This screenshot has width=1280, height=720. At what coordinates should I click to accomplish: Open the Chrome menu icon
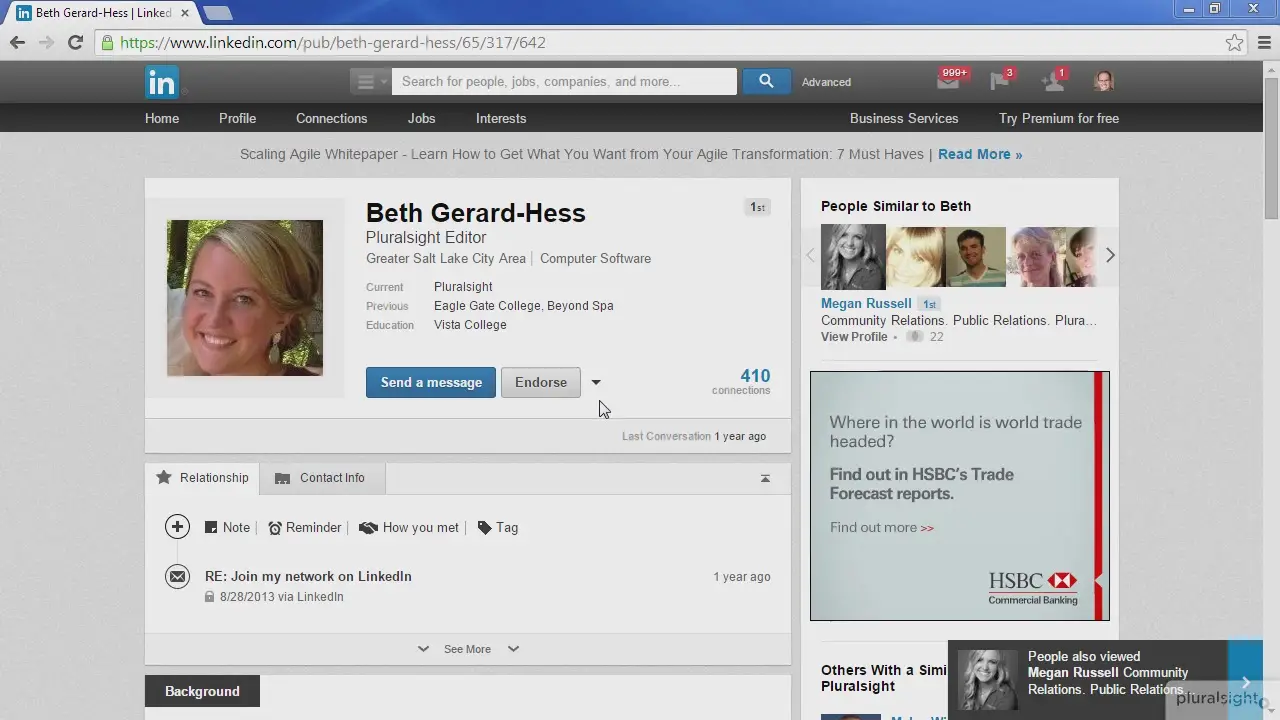pos(1264,43)
